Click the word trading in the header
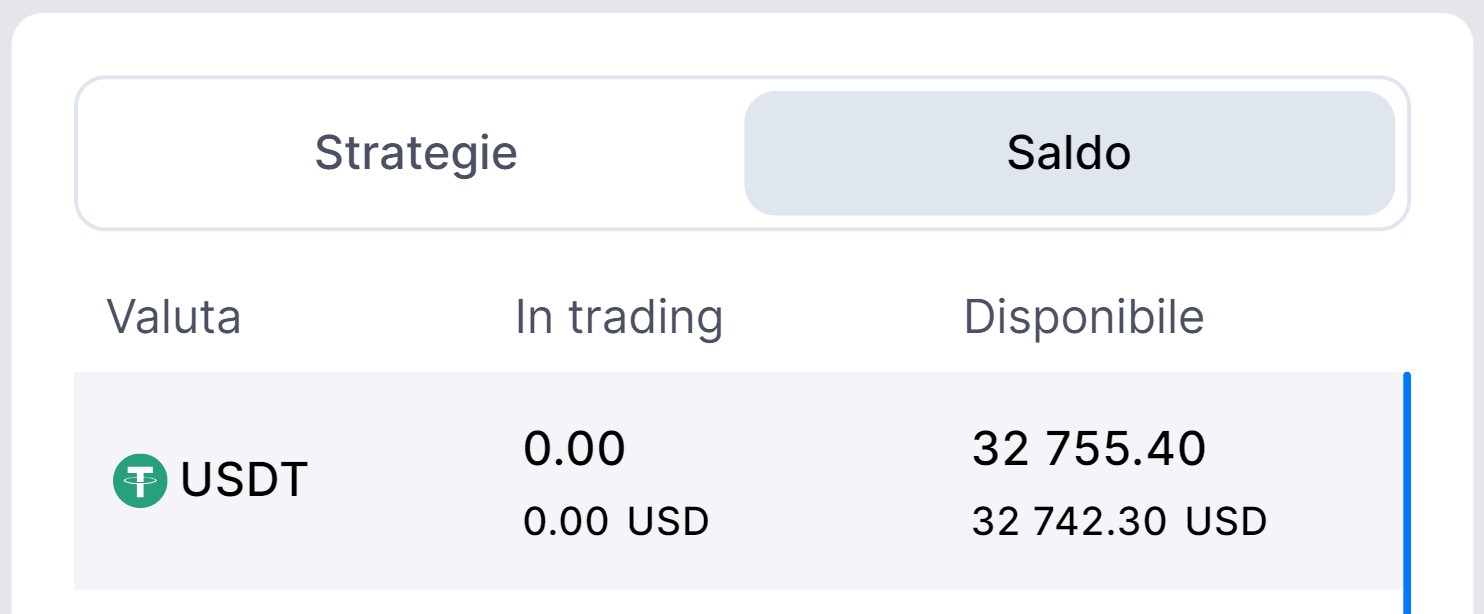The height and width of the screenshot is (614, 1484). pyautogui.click(x=646, y=317)
